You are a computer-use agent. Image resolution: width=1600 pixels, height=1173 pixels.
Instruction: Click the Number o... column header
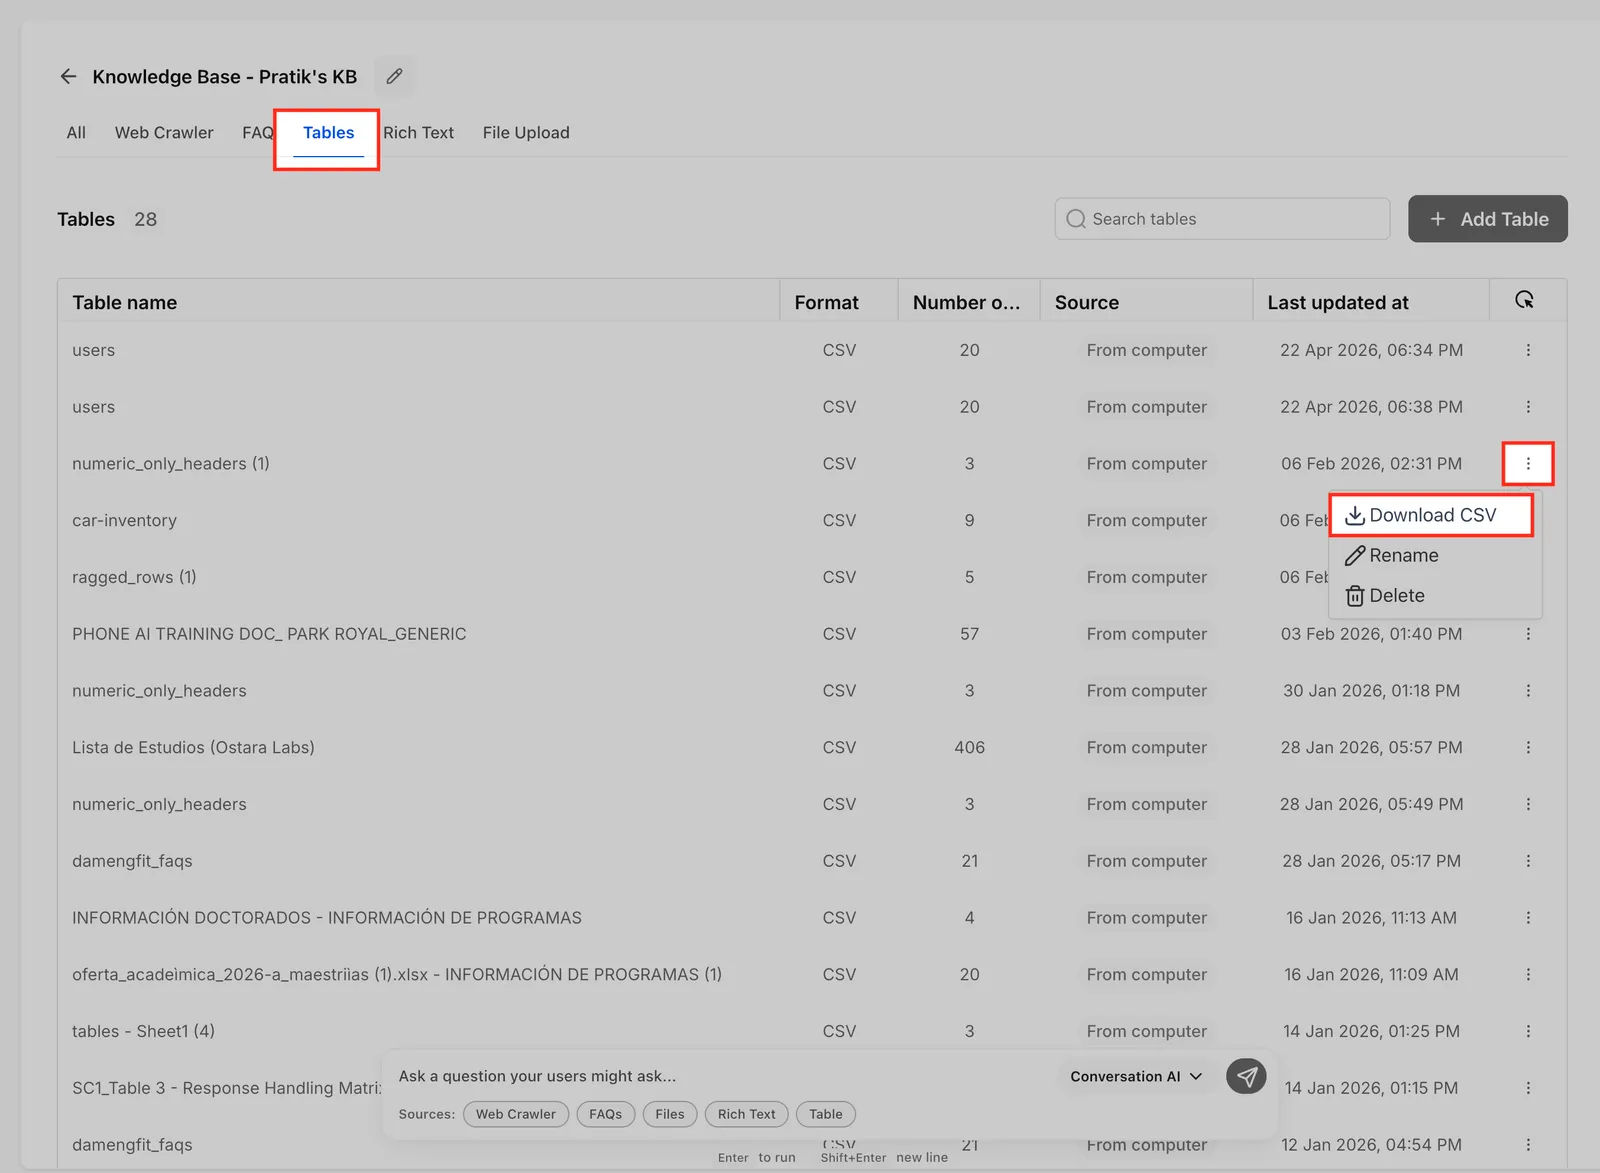[967, 302]
